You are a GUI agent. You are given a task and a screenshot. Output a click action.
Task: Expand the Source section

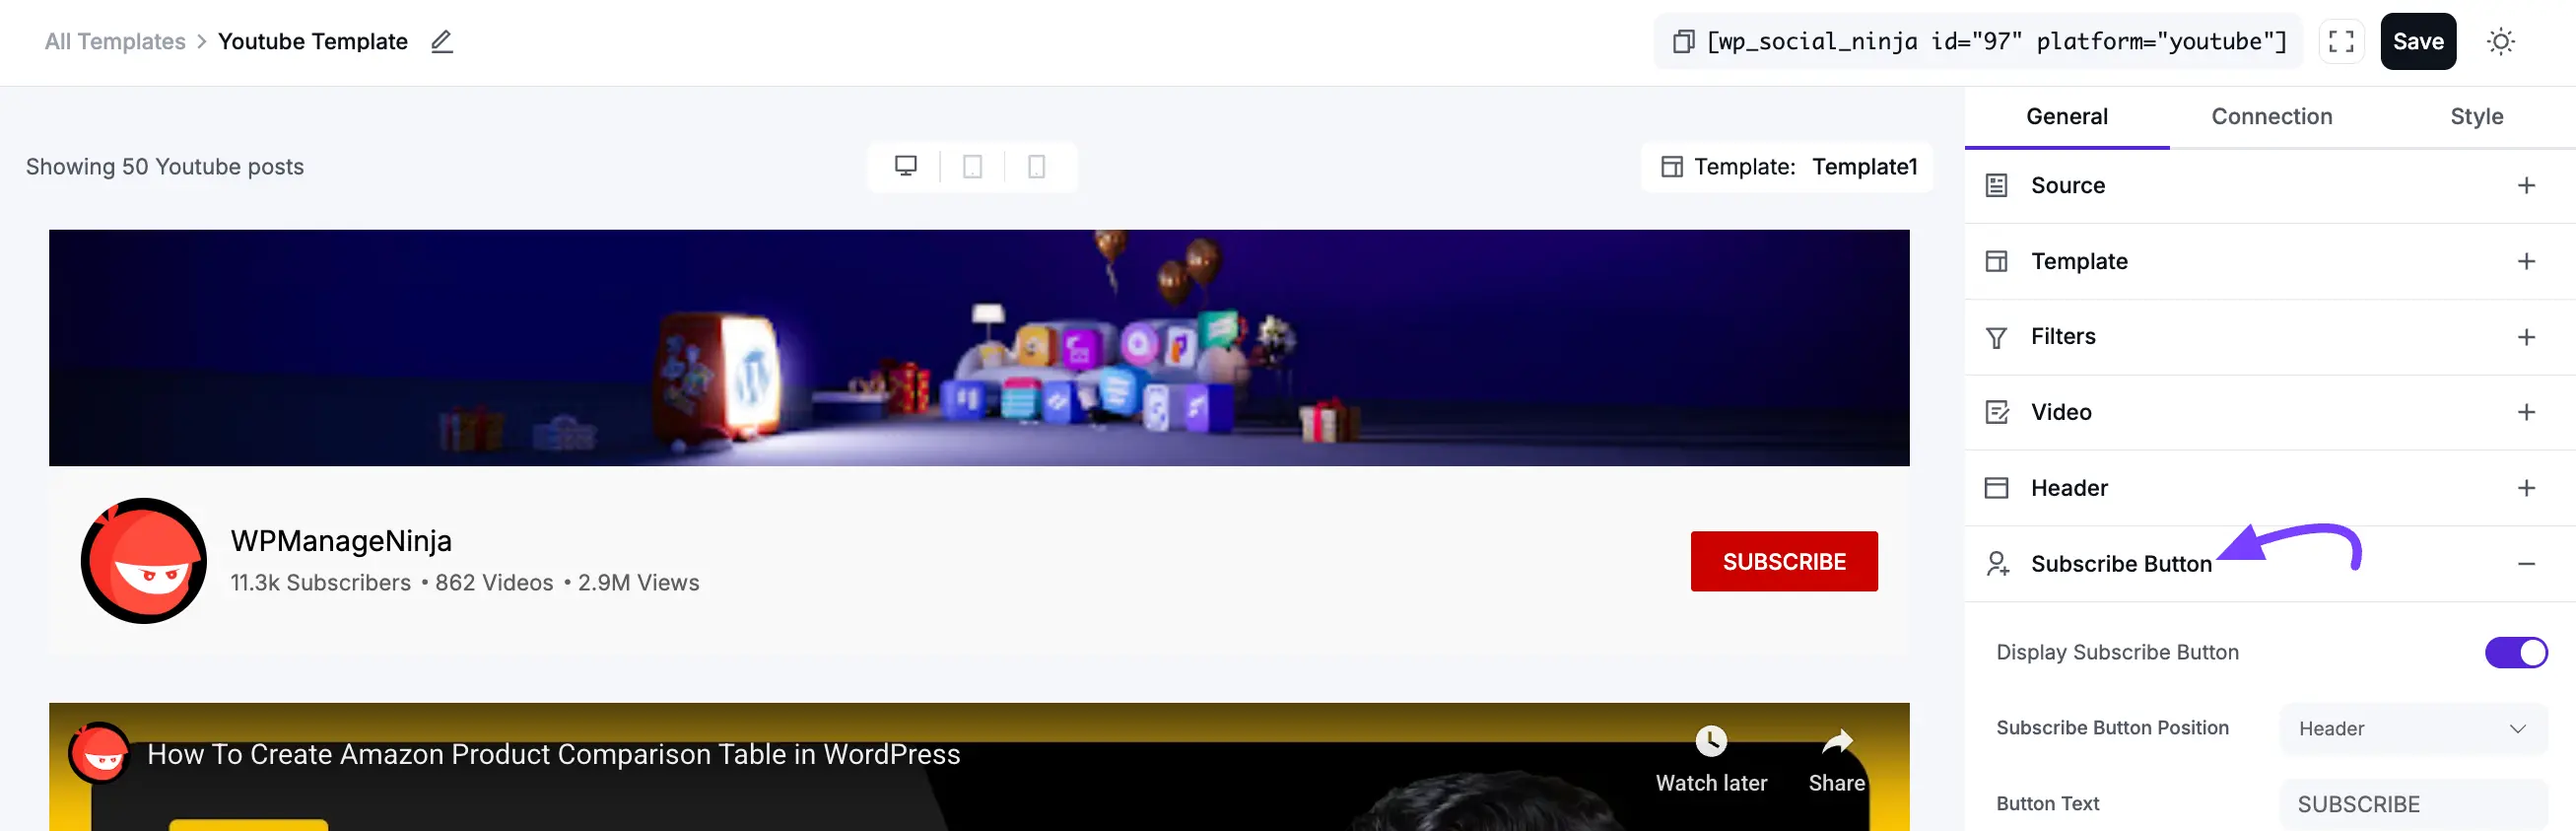(x=2526, y=185)
